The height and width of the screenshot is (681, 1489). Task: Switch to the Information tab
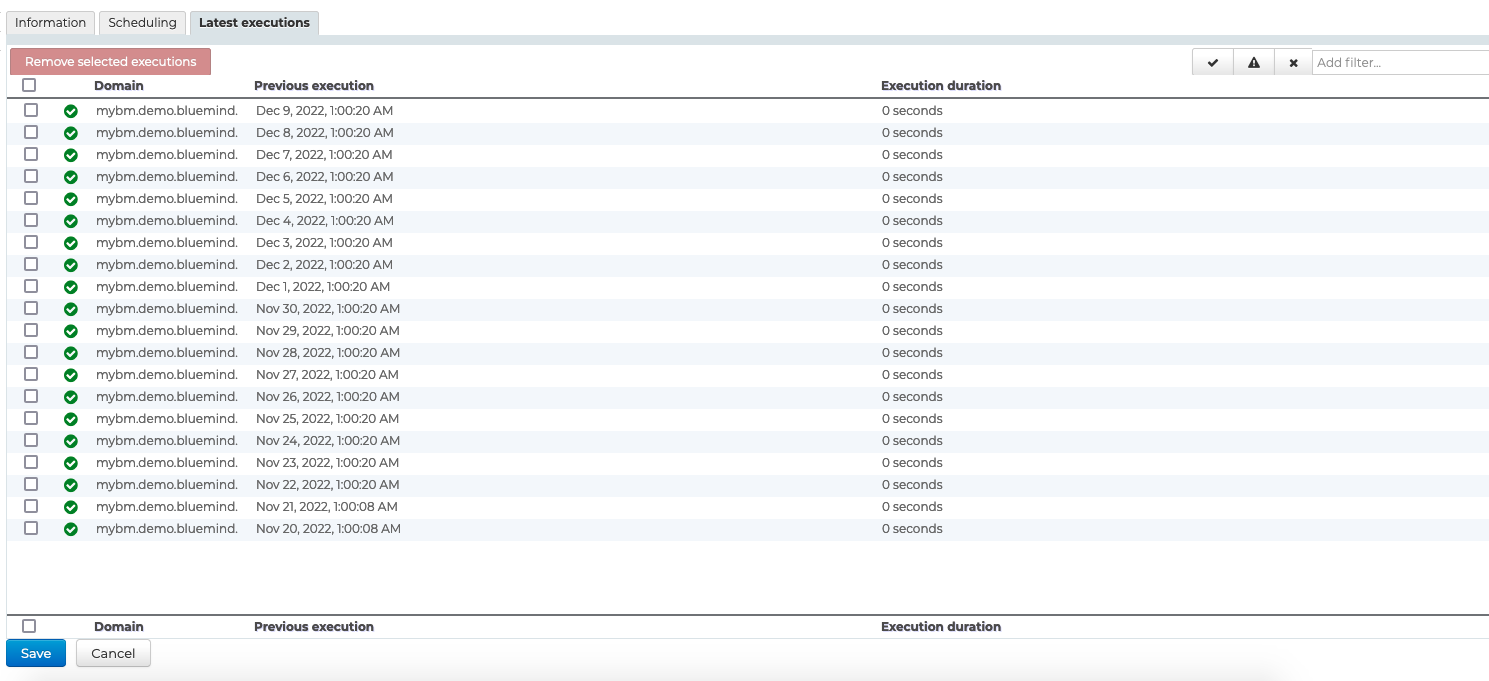(x=51, y=23)
